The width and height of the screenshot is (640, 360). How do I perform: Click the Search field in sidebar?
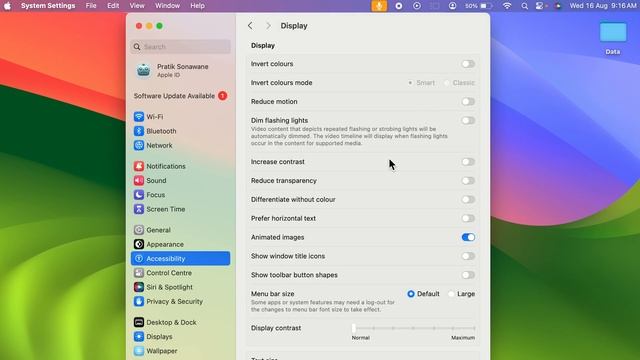180,47
